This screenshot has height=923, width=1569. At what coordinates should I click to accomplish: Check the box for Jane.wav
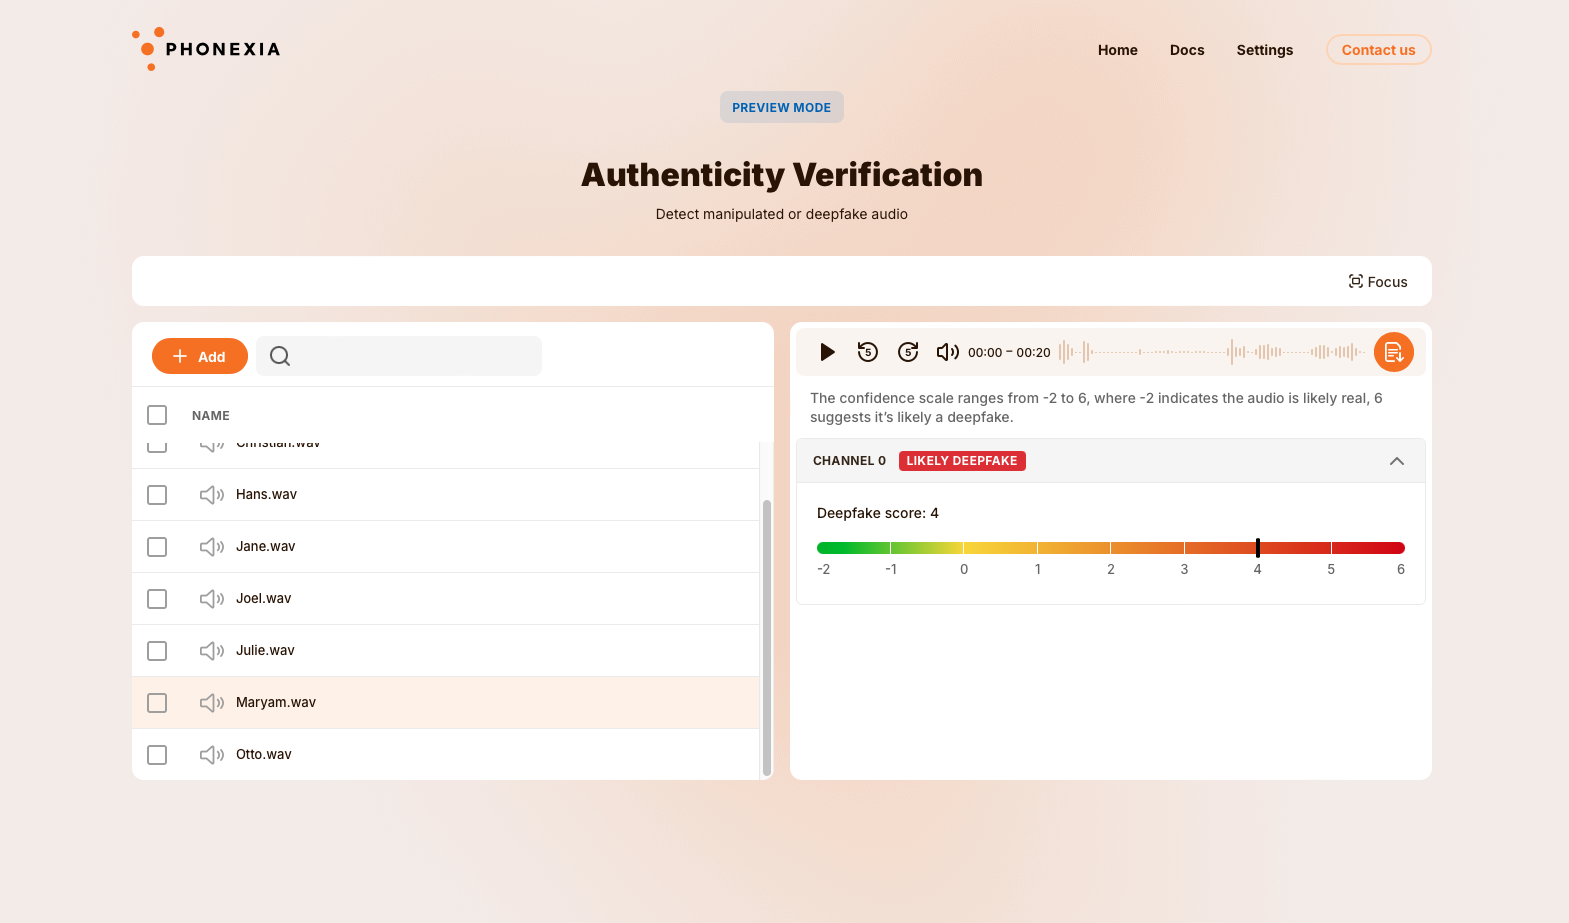157,547
